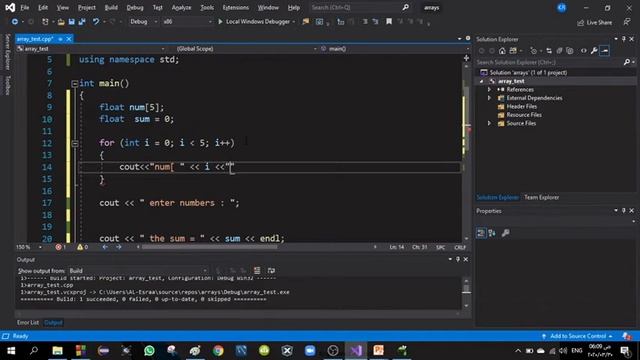Click the editor vertical scrollbar

click(467, 151)
